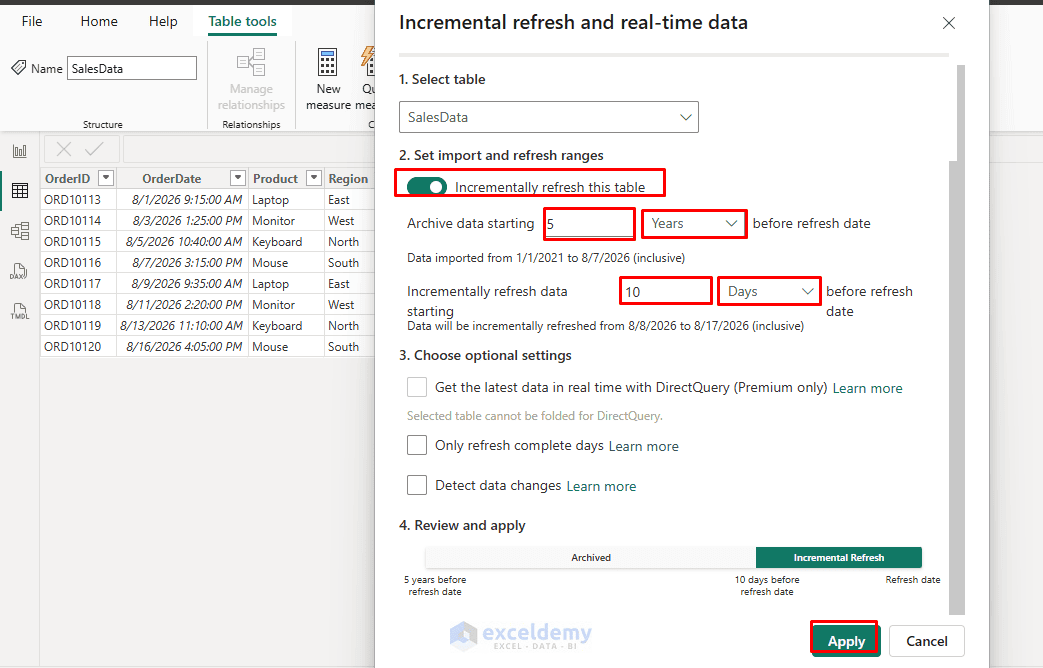This screenshot has height=668, width=1043.
Task: Check Detect data changes option
Action: click(417, 485)
